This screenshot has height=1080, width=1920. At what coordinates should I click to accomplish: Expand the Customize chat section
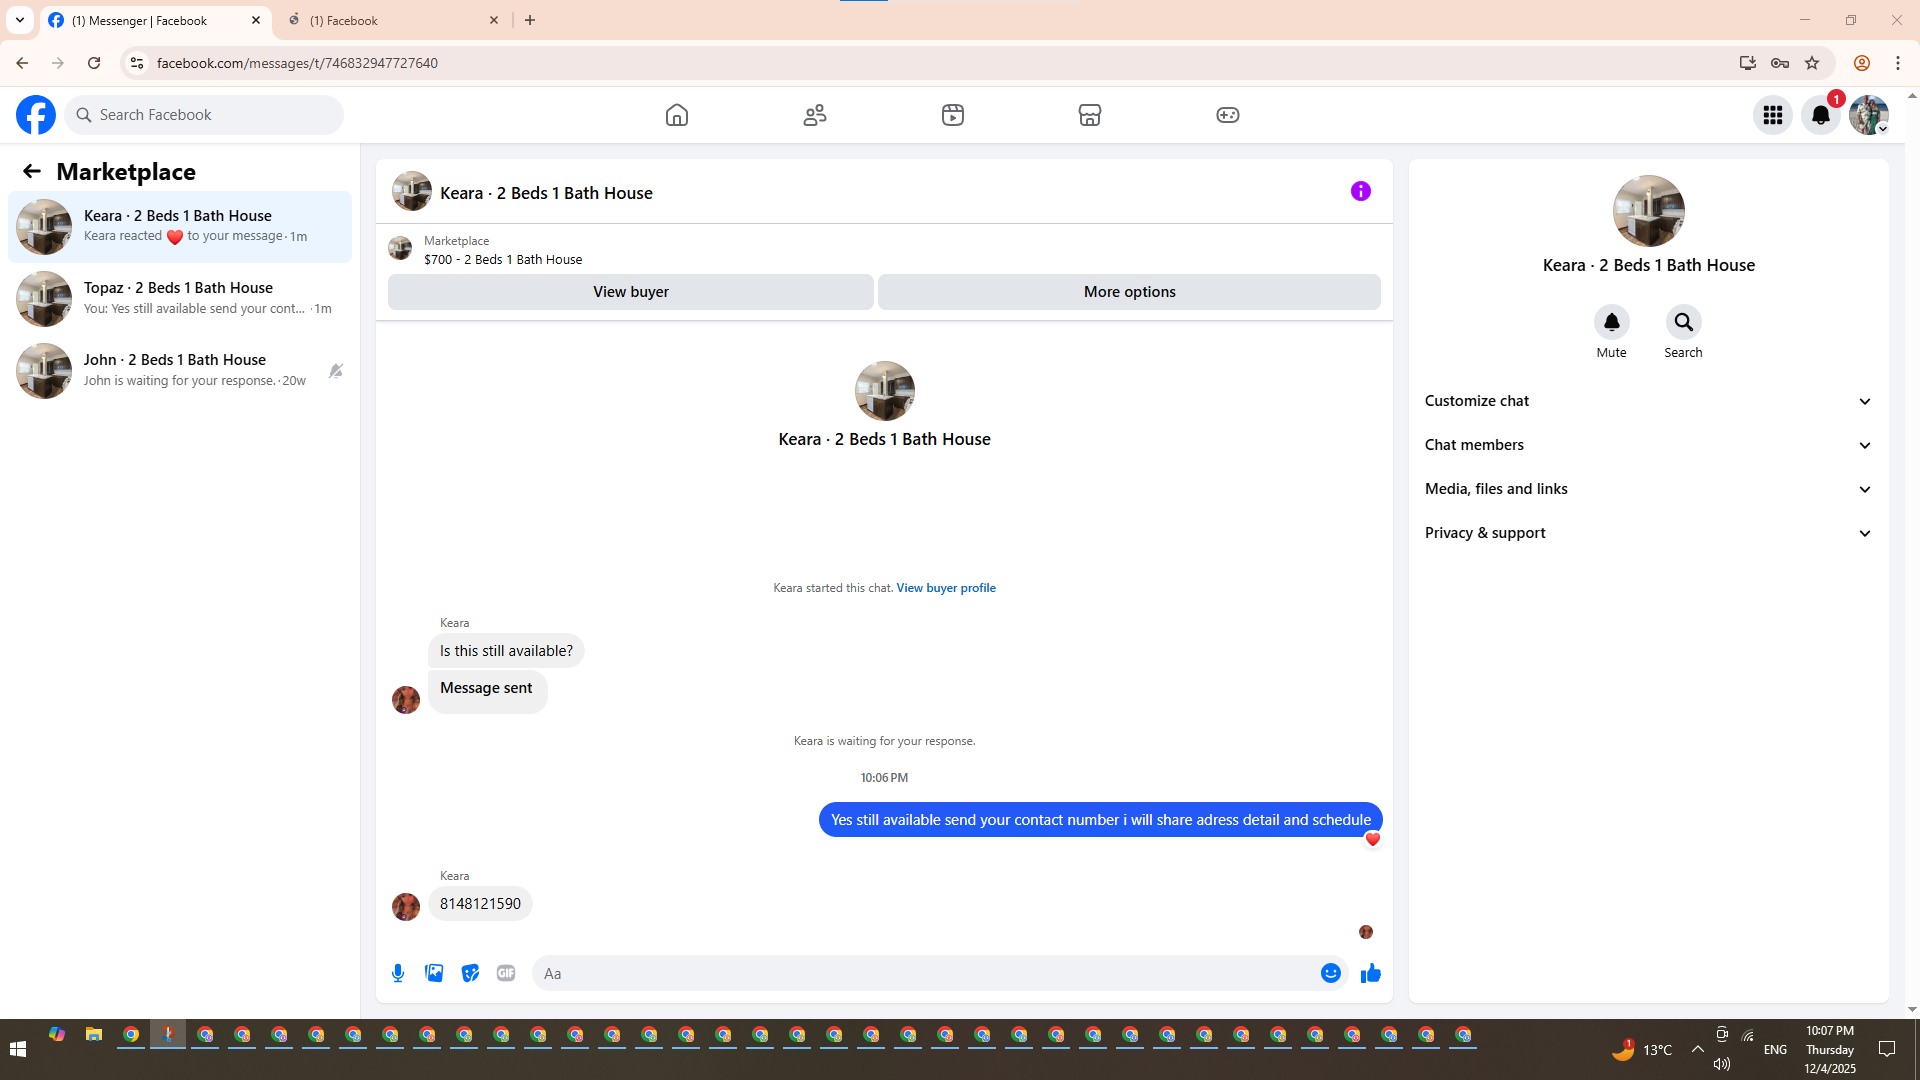tap(1647, 401)
